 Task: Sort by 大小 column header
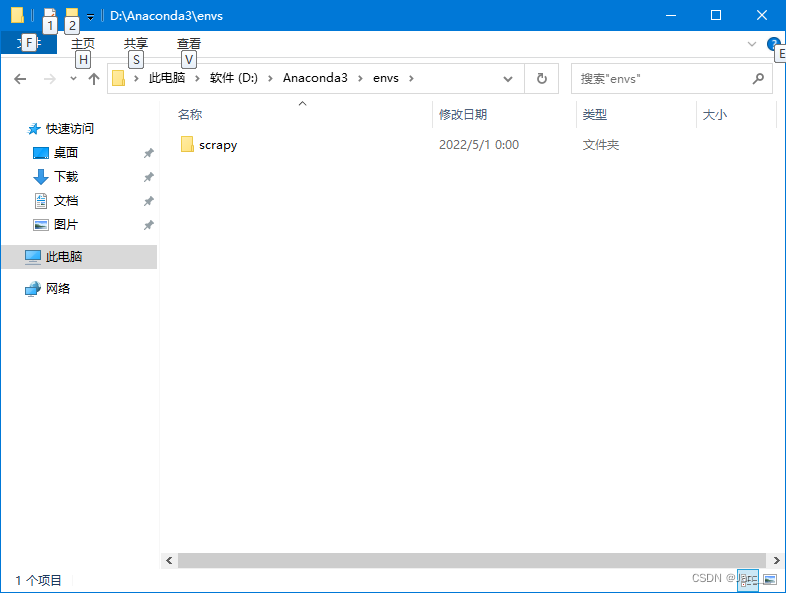[715, 115]
